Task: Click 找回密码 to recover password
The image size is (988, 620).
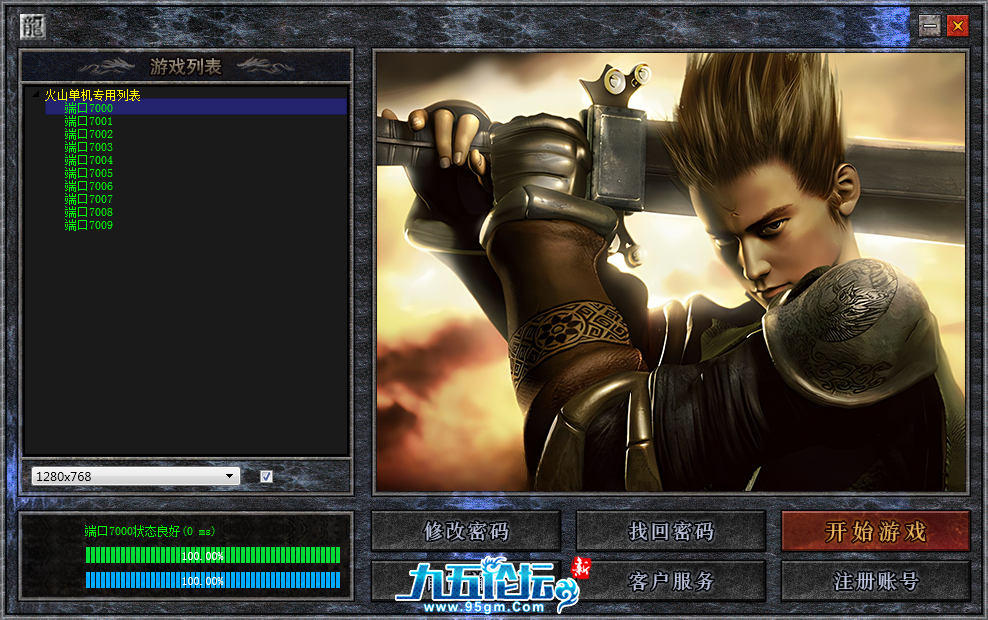Action: click(671, 531)
